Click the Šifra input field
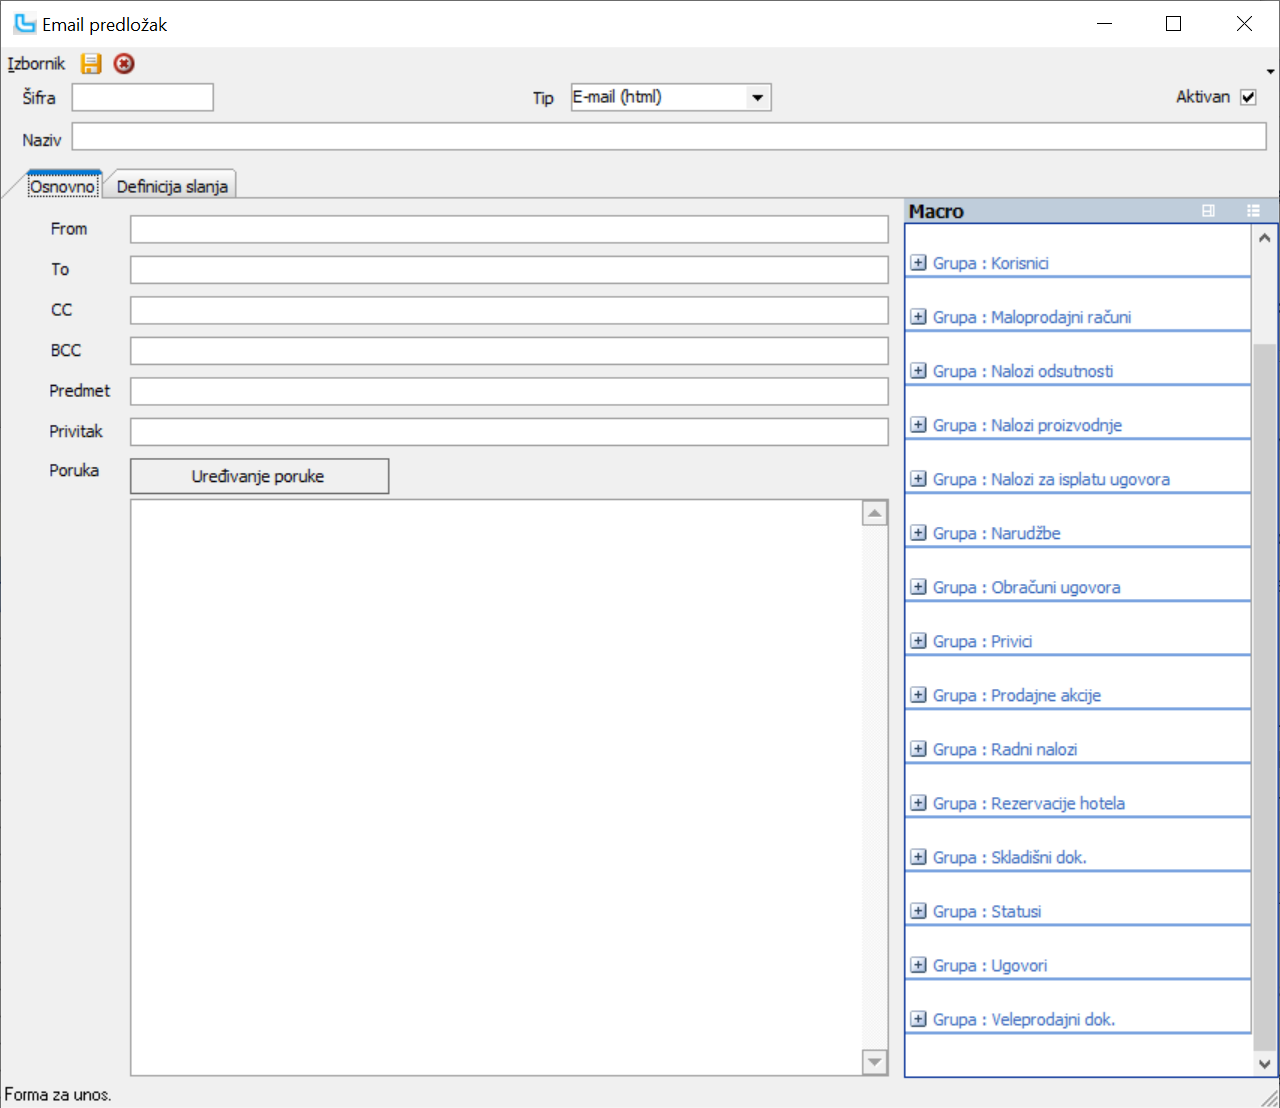Screen dimensions: 1280x1108 143,97
